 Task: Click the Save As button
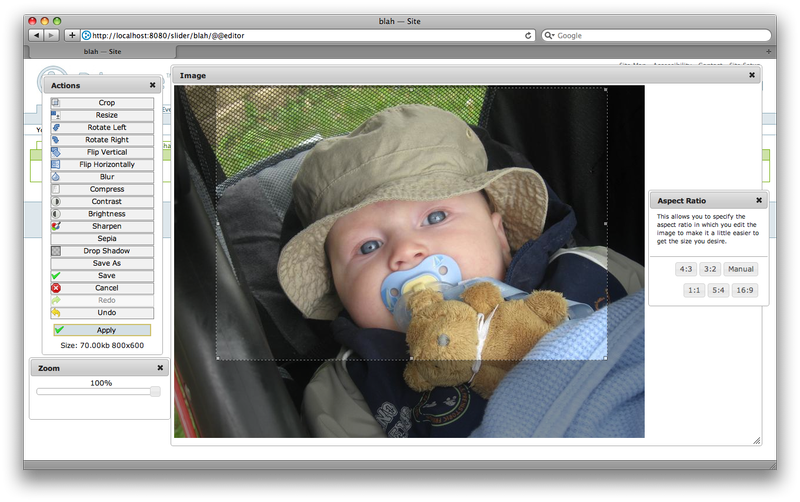[106, 263]
